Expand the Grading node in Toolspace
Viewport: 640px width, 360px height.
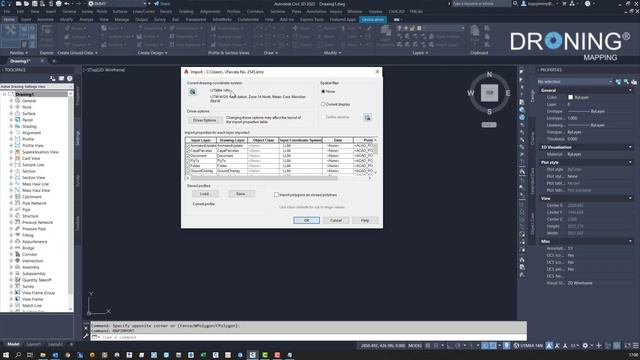pos(11,126)
